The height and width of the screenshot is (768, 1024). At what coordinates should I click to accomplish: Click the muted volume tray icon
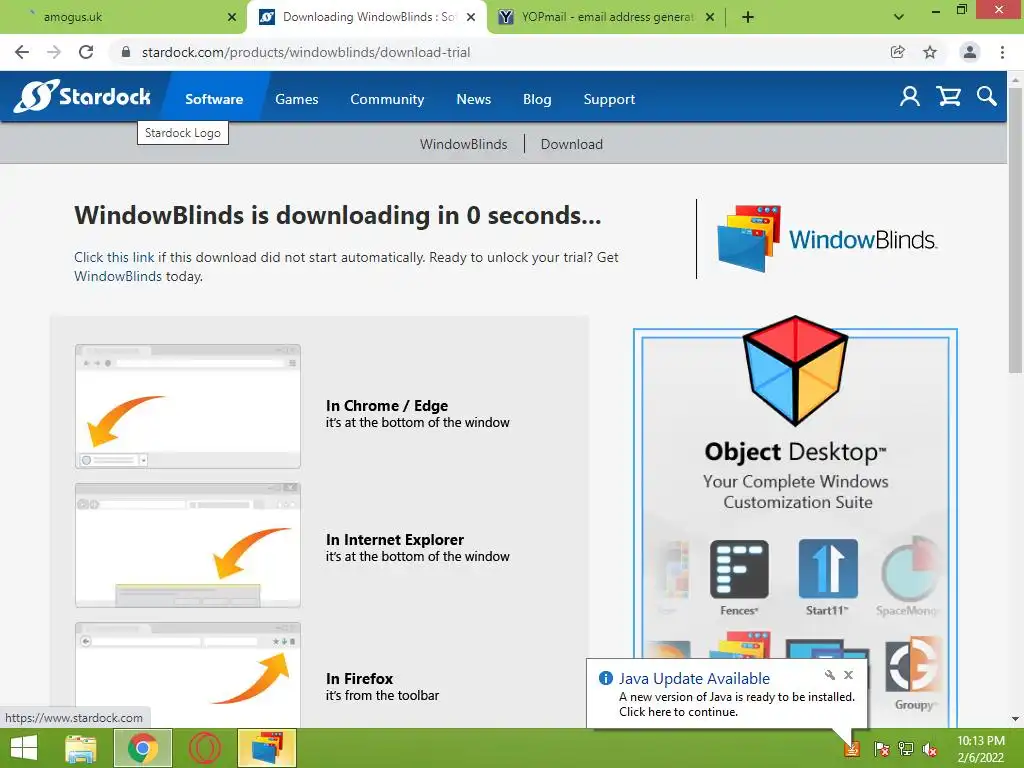(x=930, y=749)
